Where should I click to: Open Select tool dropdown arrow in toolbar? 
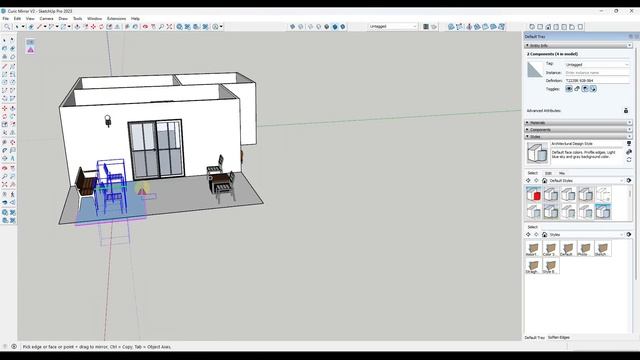[23, 27]
